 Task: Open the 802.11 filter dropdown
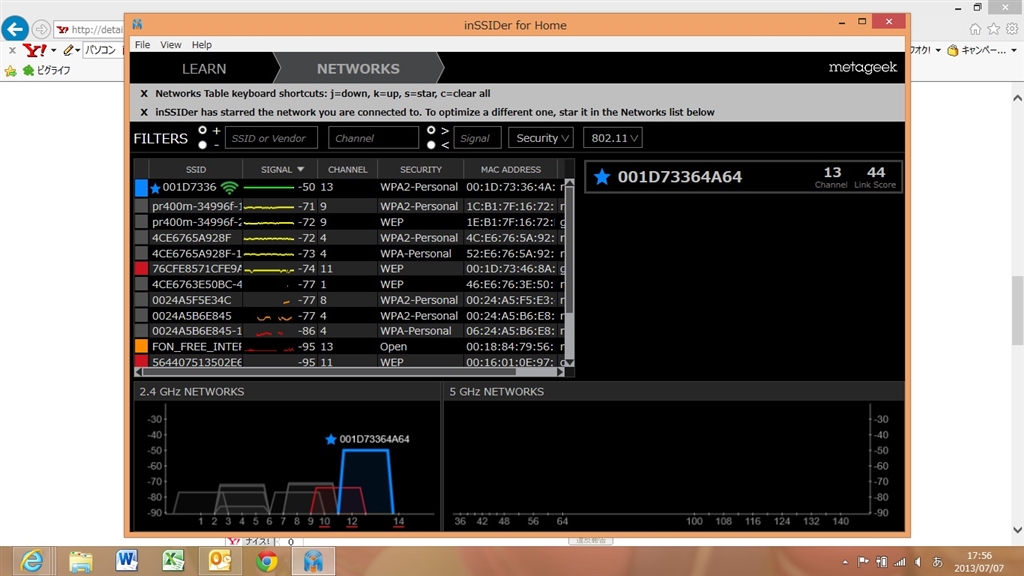(613, 138)
